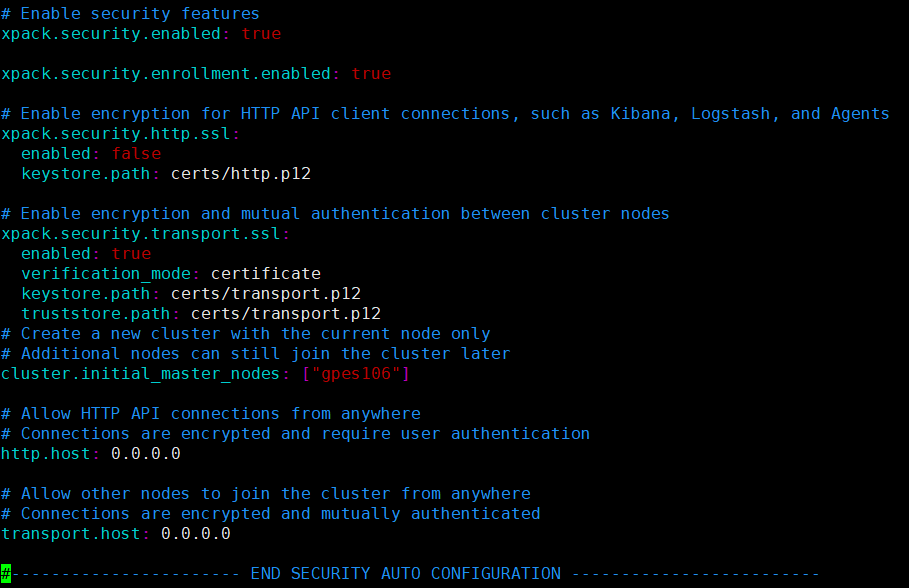Click the 'Create a new cluster' comment
The height and width of the screenshot is (588, 909).
[x=246, y=333]
